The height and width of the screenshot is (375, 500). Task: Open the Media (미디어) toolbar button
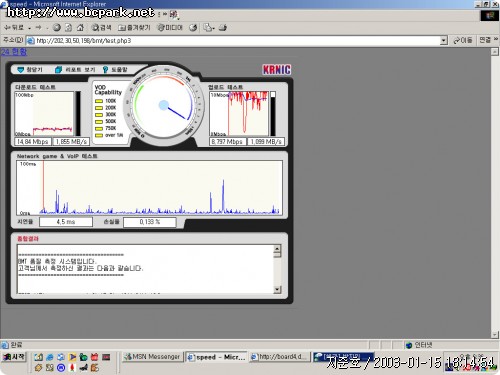pos(170,28)
